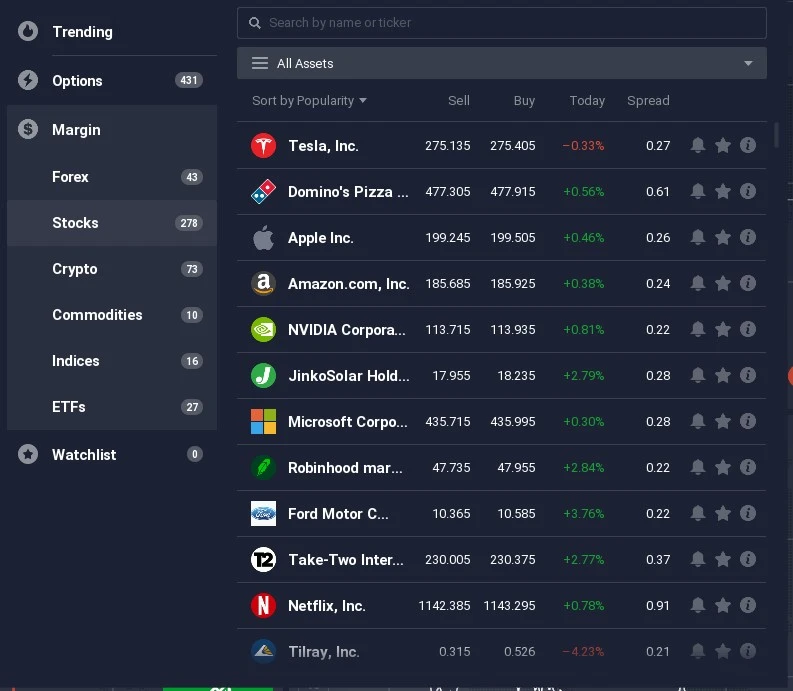Open info icon for Domino's Pizza
Image resolution: width=793 pixels, height=691 pixels.
tap(748, 192)
